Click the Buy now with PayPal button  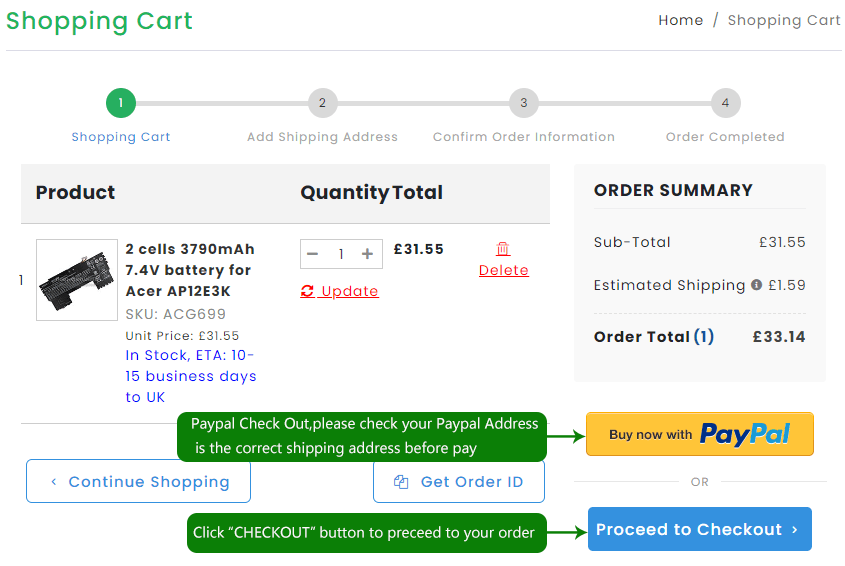[699, 434]
